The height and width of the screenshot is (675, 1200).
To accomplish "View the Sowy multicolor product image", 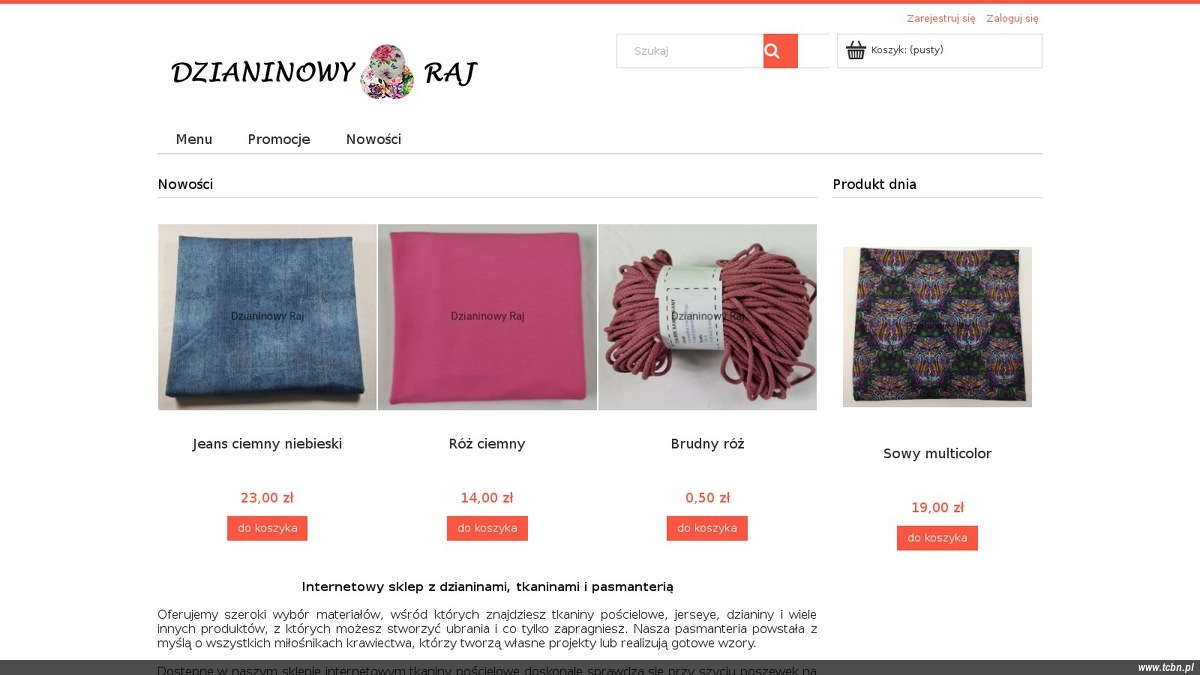I will (937, 327).
